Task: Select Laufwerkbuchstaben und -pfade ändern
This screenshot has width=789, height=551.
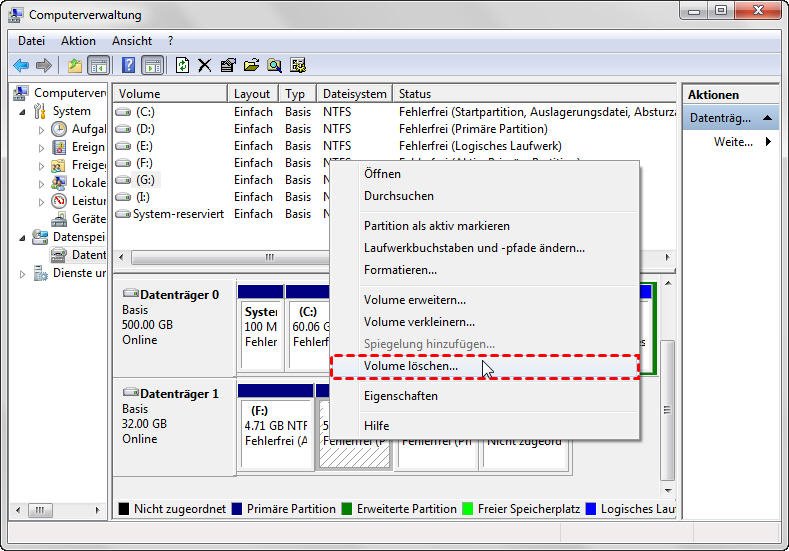Action: 485,248
